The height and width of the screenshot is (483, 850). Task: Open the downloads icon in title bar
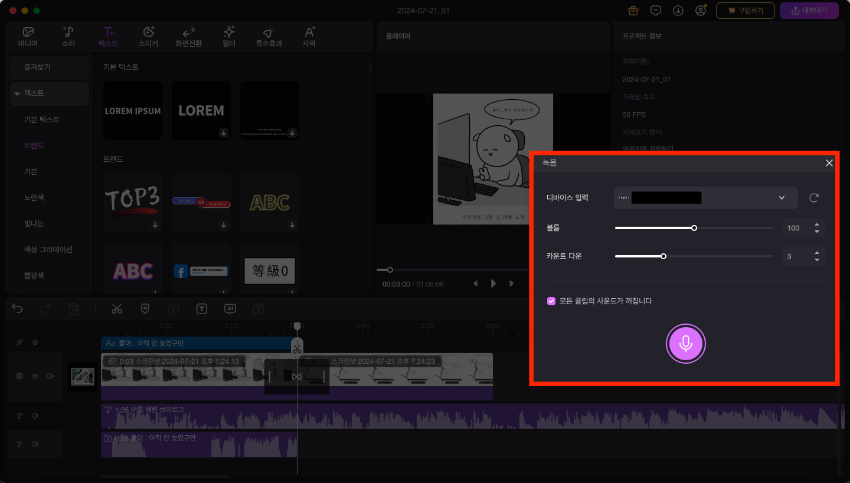point(678,11)
